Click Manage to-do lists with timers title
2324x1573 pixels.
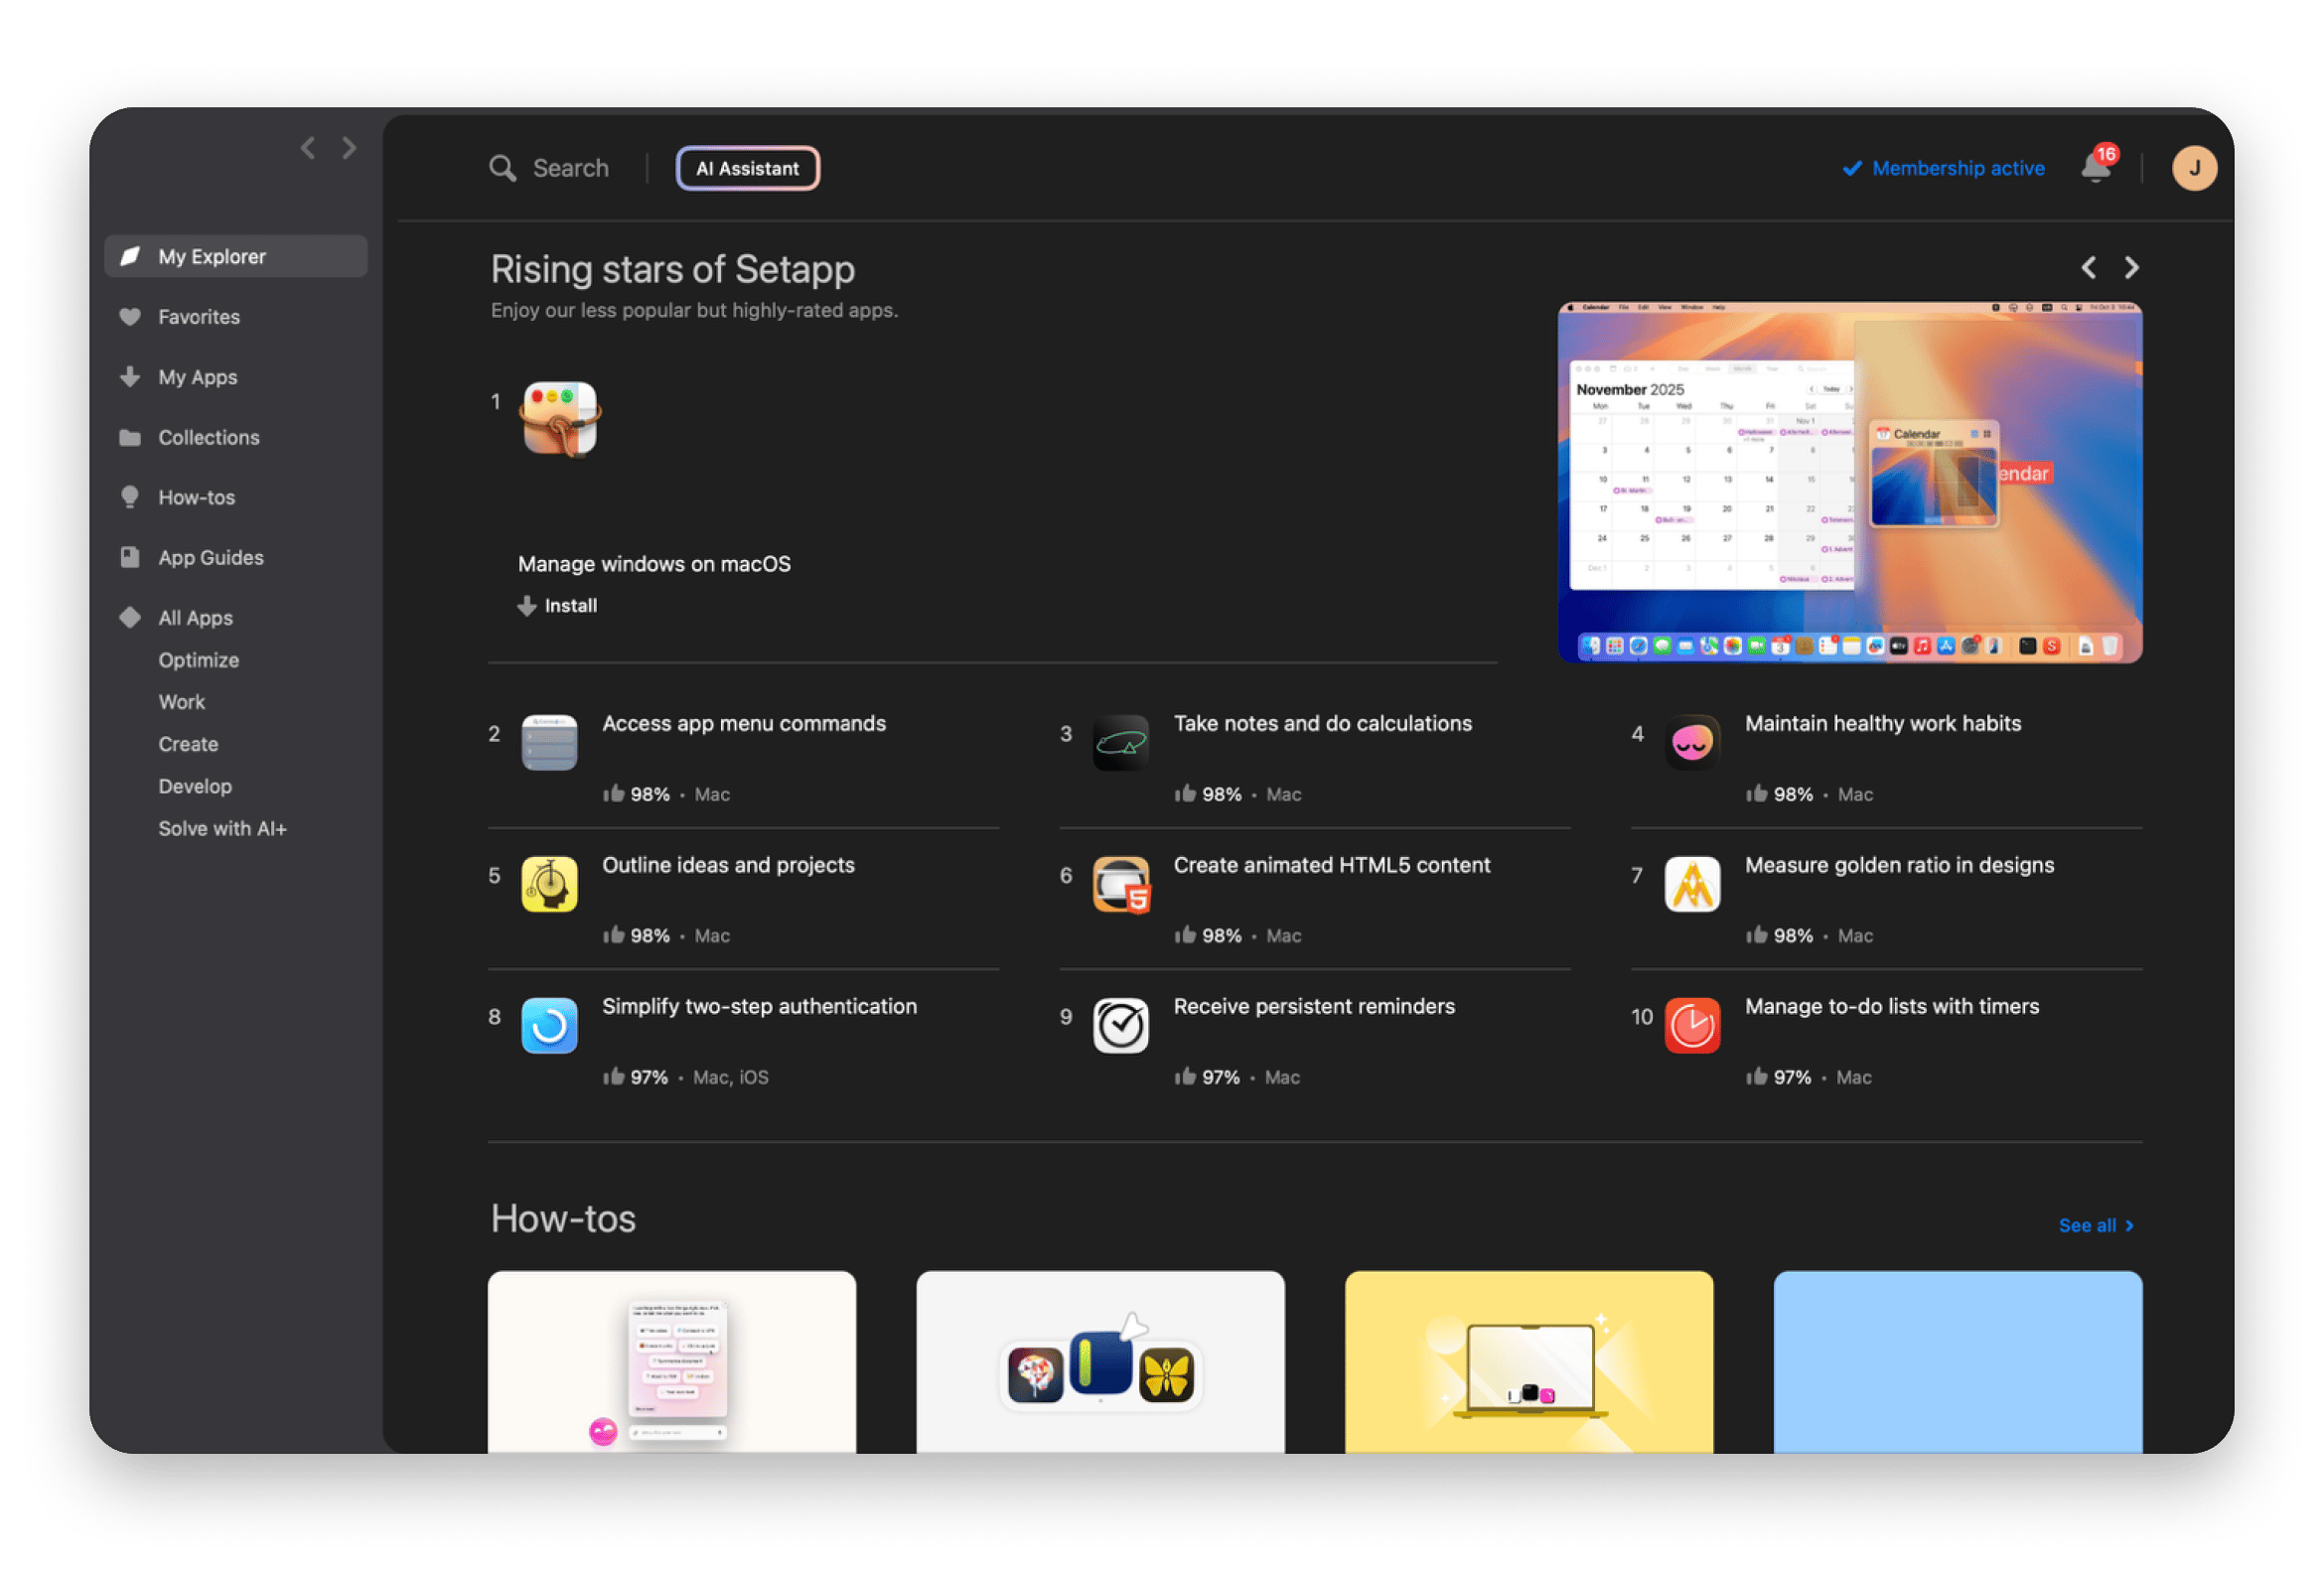tap(1891, 1006)
